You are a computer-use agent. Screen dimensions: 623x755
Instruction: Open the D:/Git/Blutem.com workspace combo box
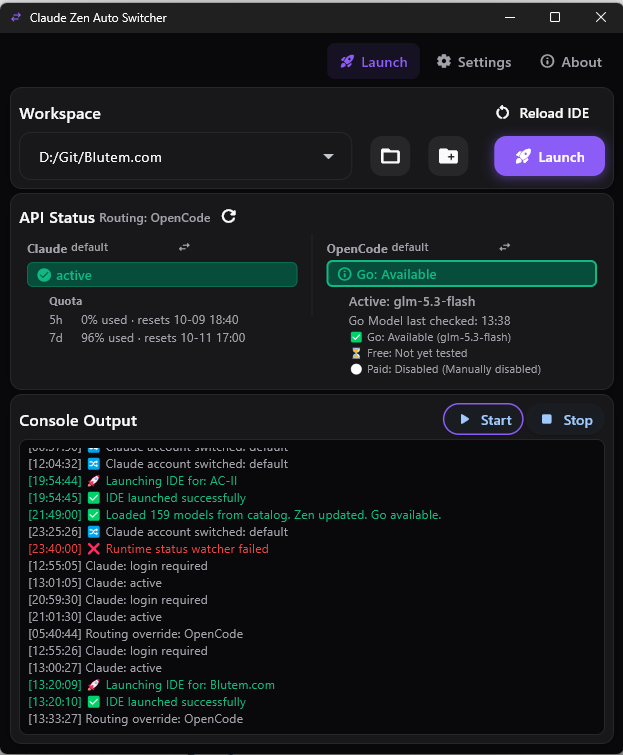point(185,156)
